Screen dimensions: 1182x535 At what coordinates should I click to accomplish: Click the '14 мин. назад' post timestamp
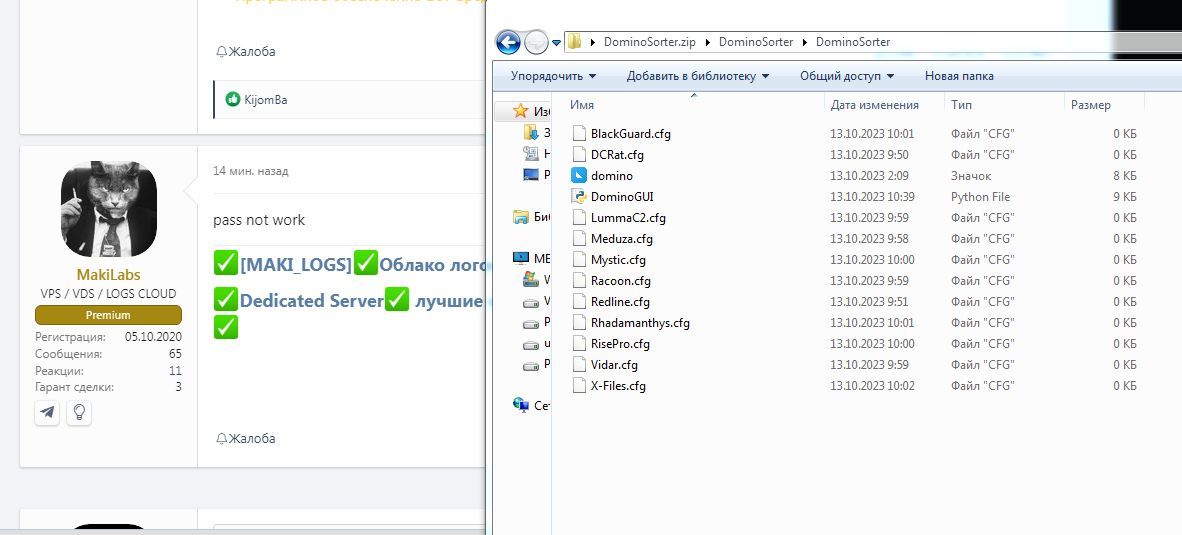click(x=251, y=171)
